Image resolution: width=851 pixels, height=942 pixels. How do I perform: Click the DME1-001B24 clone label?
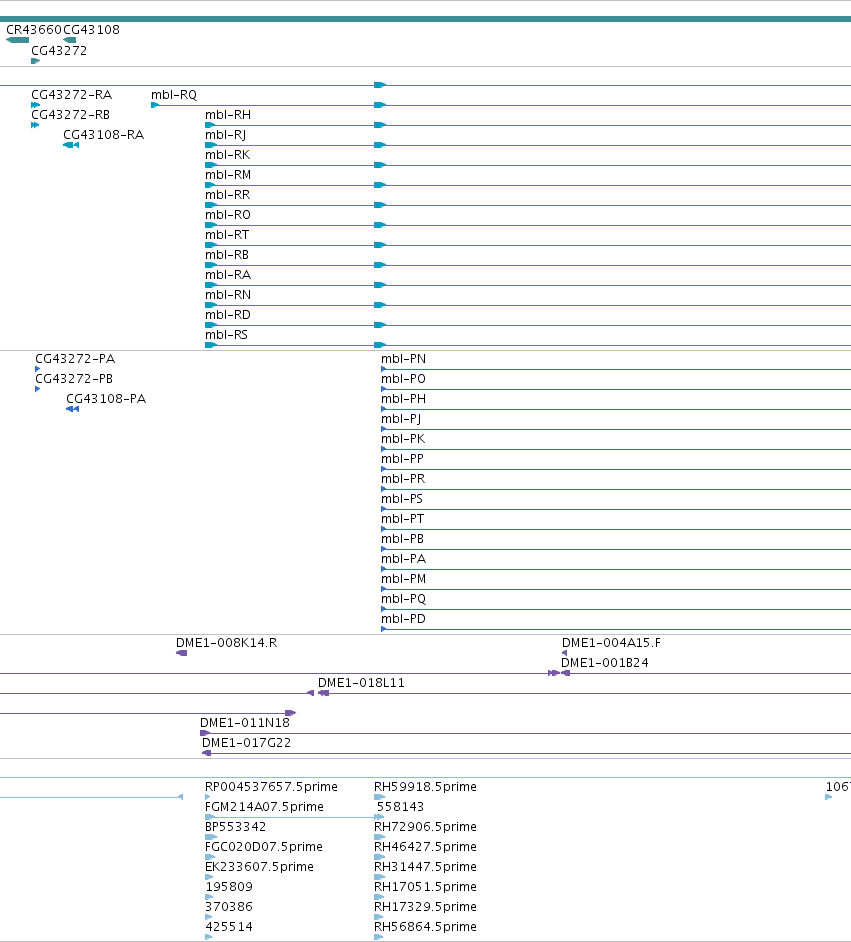click(x=605, y=663)
